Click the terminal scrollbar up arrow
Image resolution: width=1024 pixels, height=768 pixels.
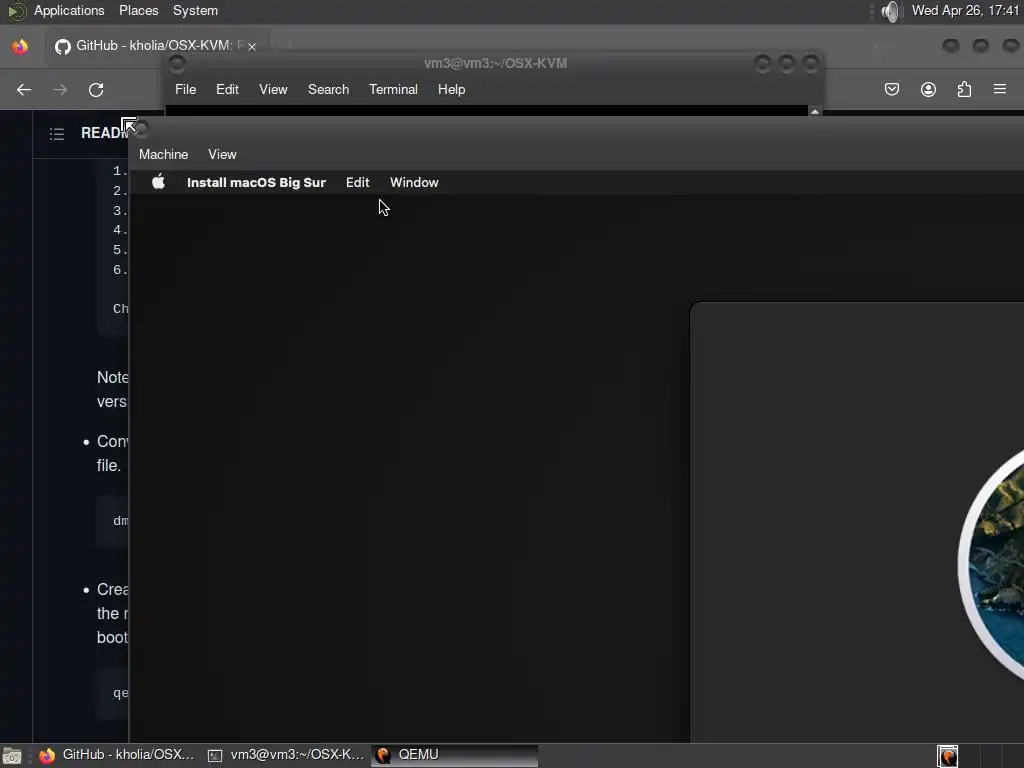click(x=815, y=111)
